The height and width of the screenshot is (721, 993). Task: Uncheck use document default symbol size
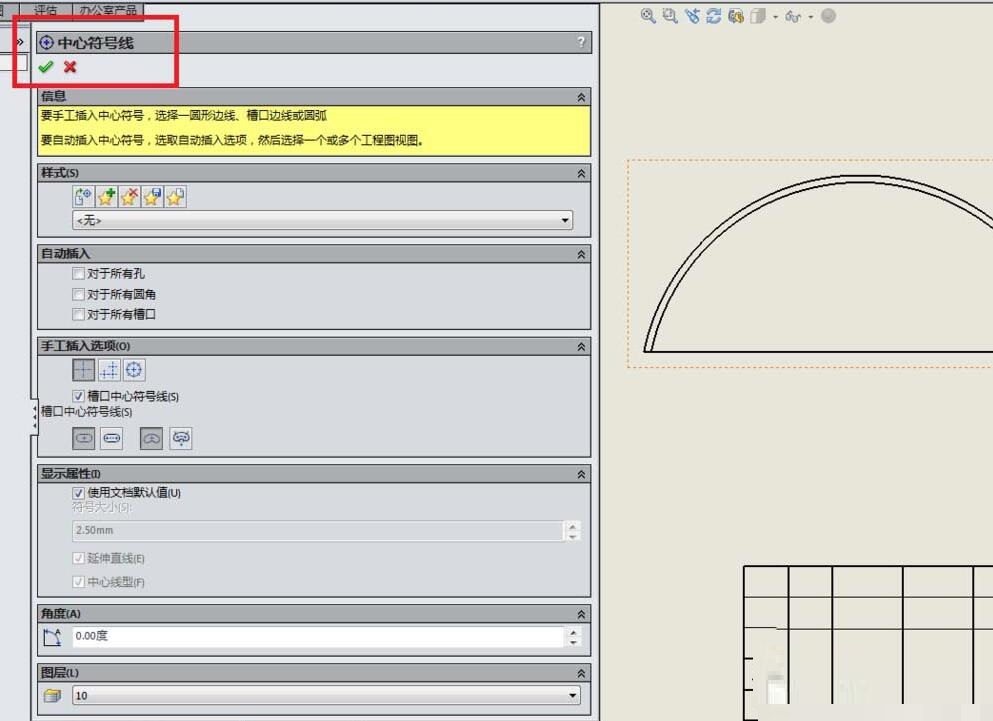point(78,493)
